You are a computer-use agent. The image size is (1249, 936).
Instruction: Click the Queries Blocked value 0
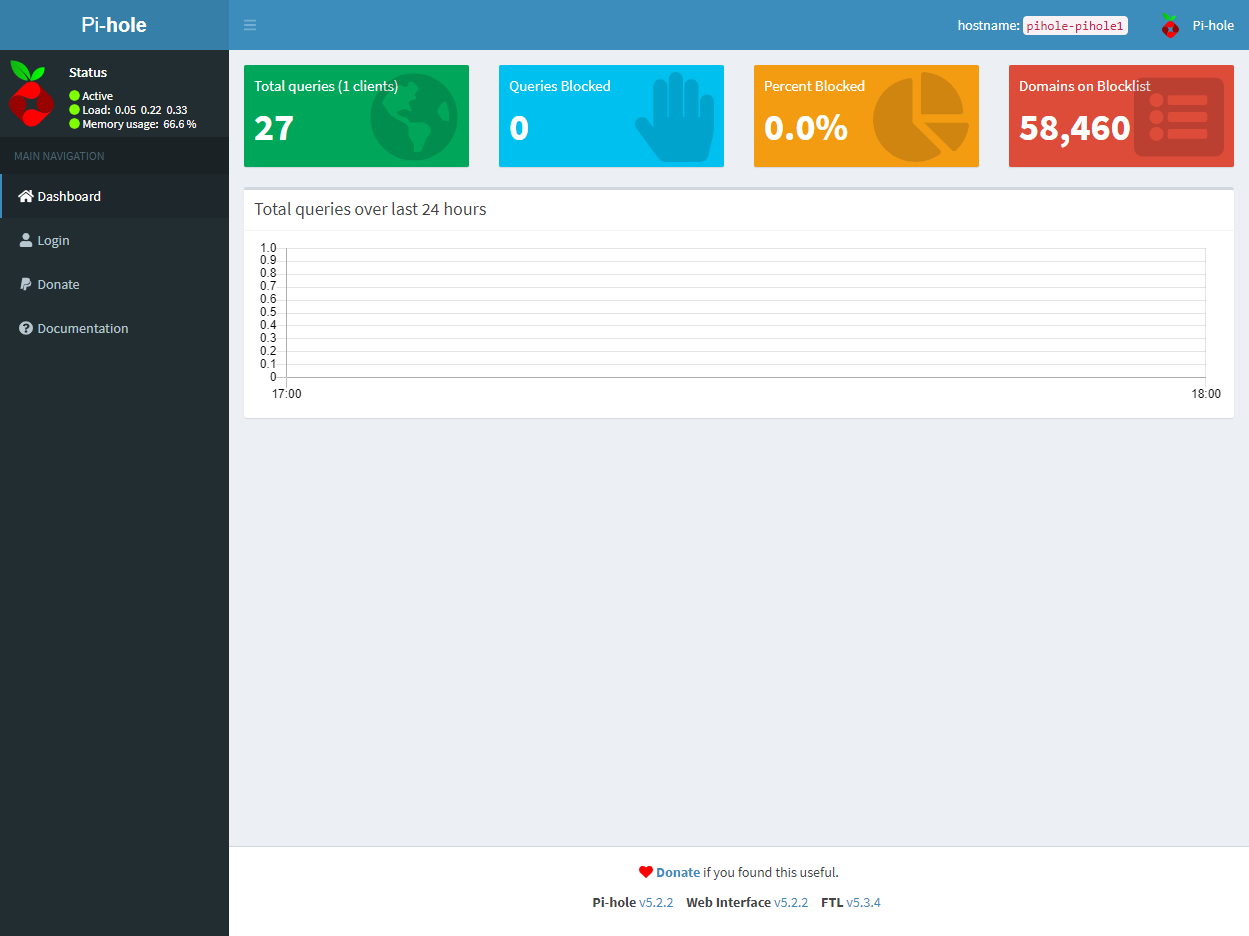519,128
